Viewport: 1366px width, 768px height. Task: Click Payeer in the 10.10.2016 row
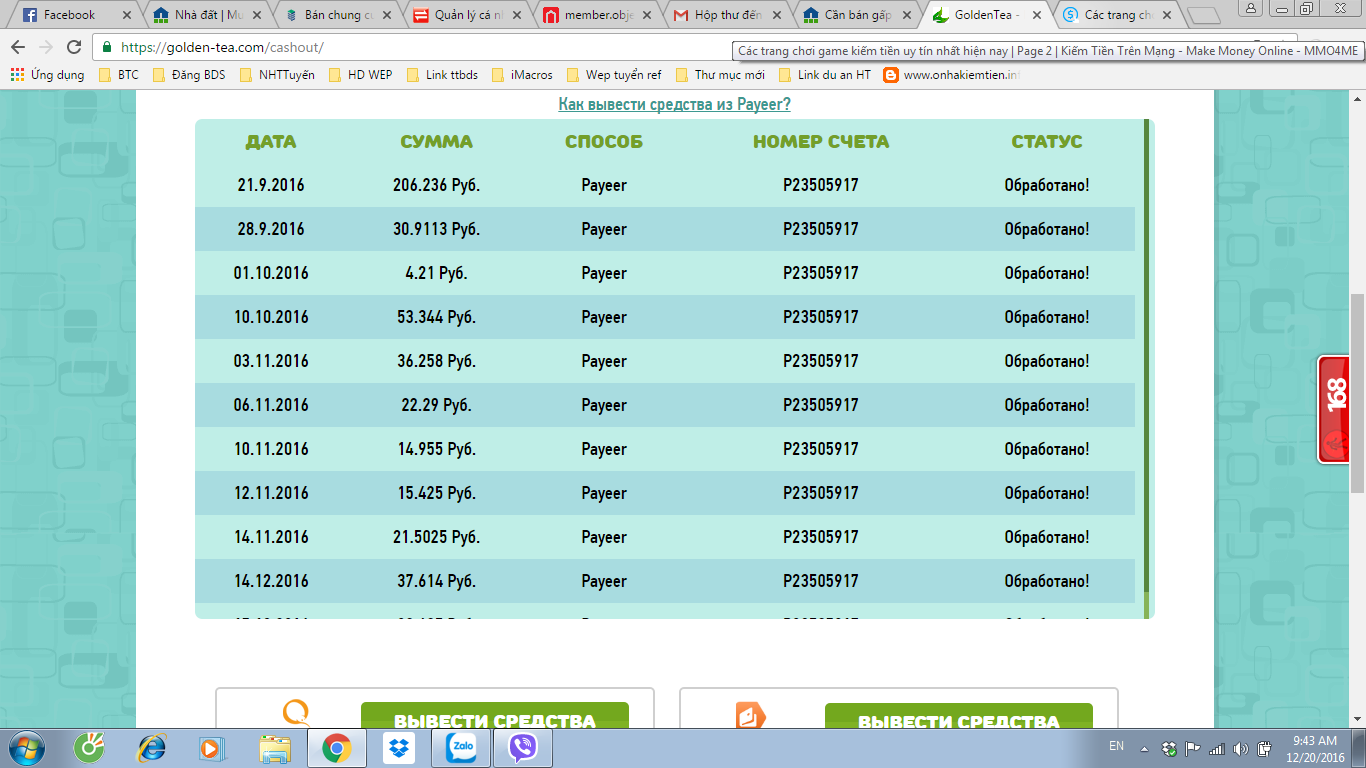[x=604, y=317]
